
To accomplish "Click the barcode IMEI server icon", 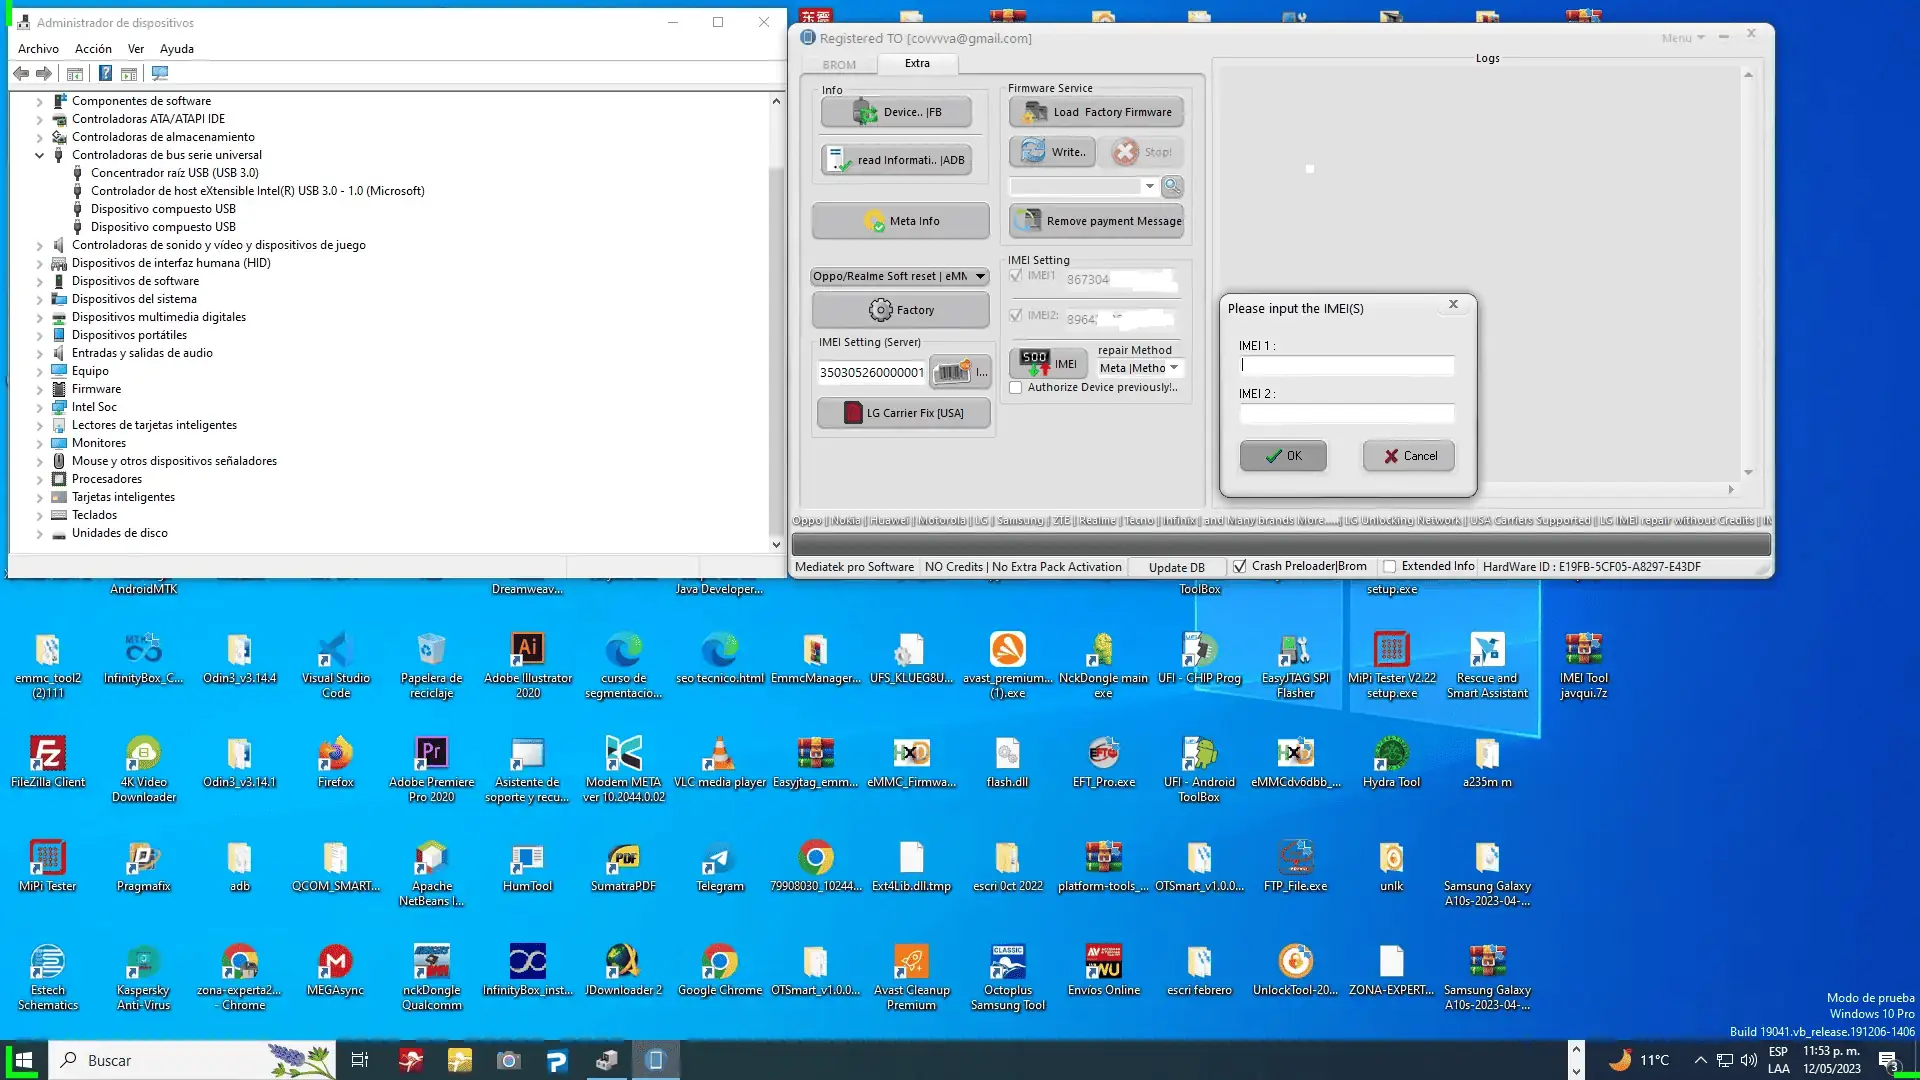I will [952, 372].
